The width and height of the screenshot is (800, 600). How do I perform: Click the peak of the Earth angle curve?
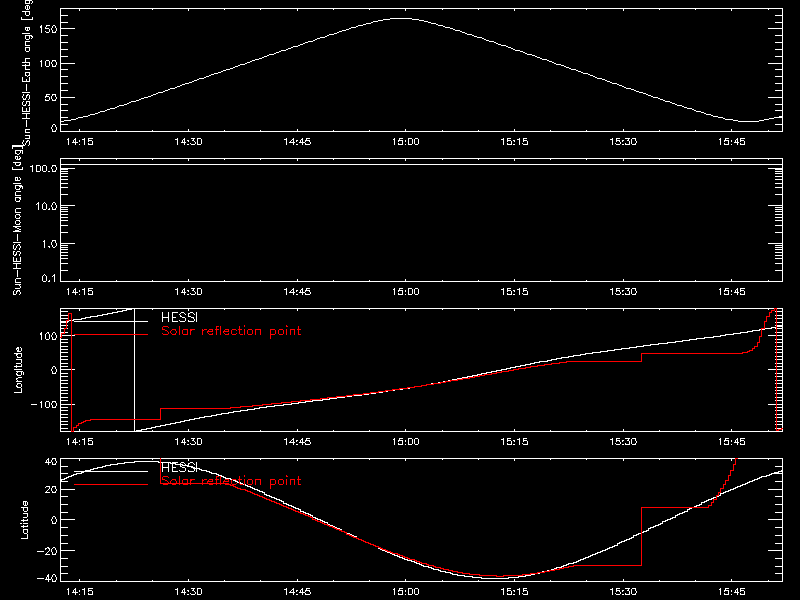click(x=403, y=18)
